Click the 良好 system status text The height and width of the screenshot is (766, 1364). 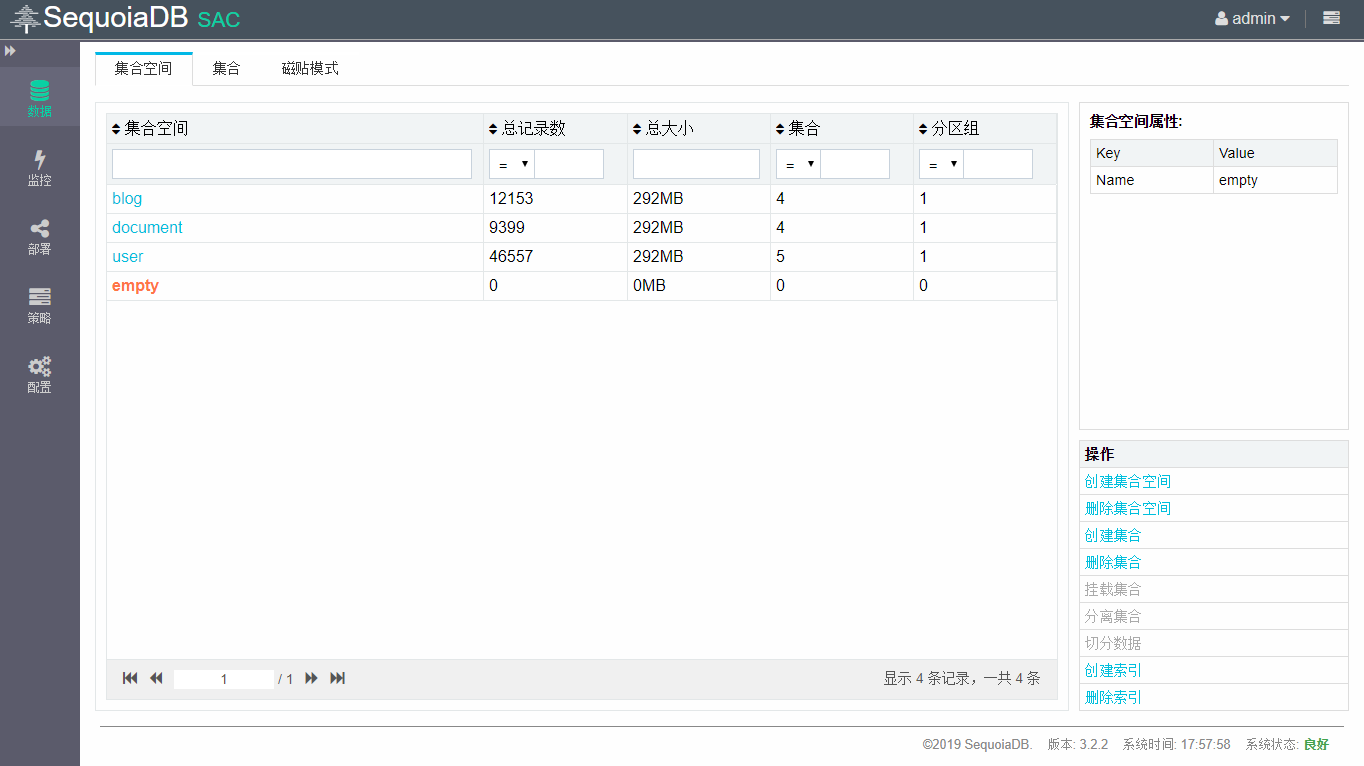point(1317,745)
